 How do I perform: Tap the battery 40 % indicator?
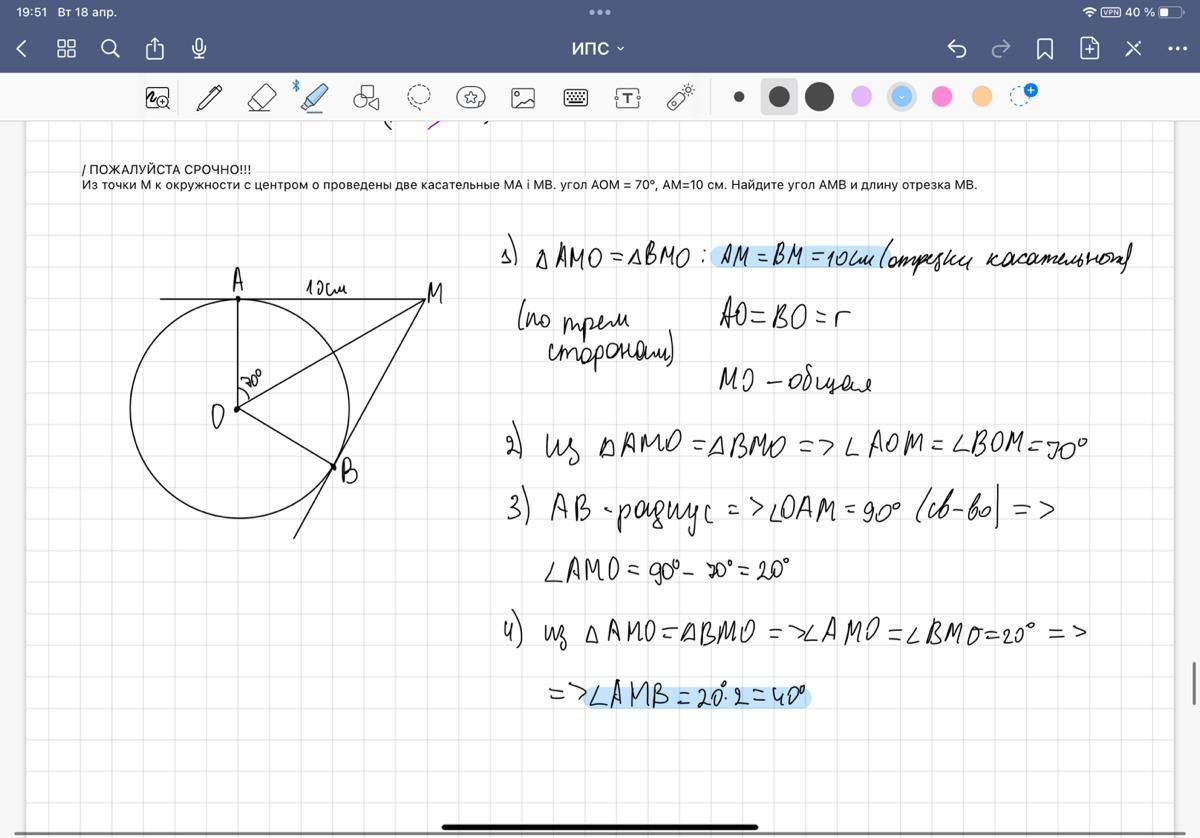(x=1154, y=12)
